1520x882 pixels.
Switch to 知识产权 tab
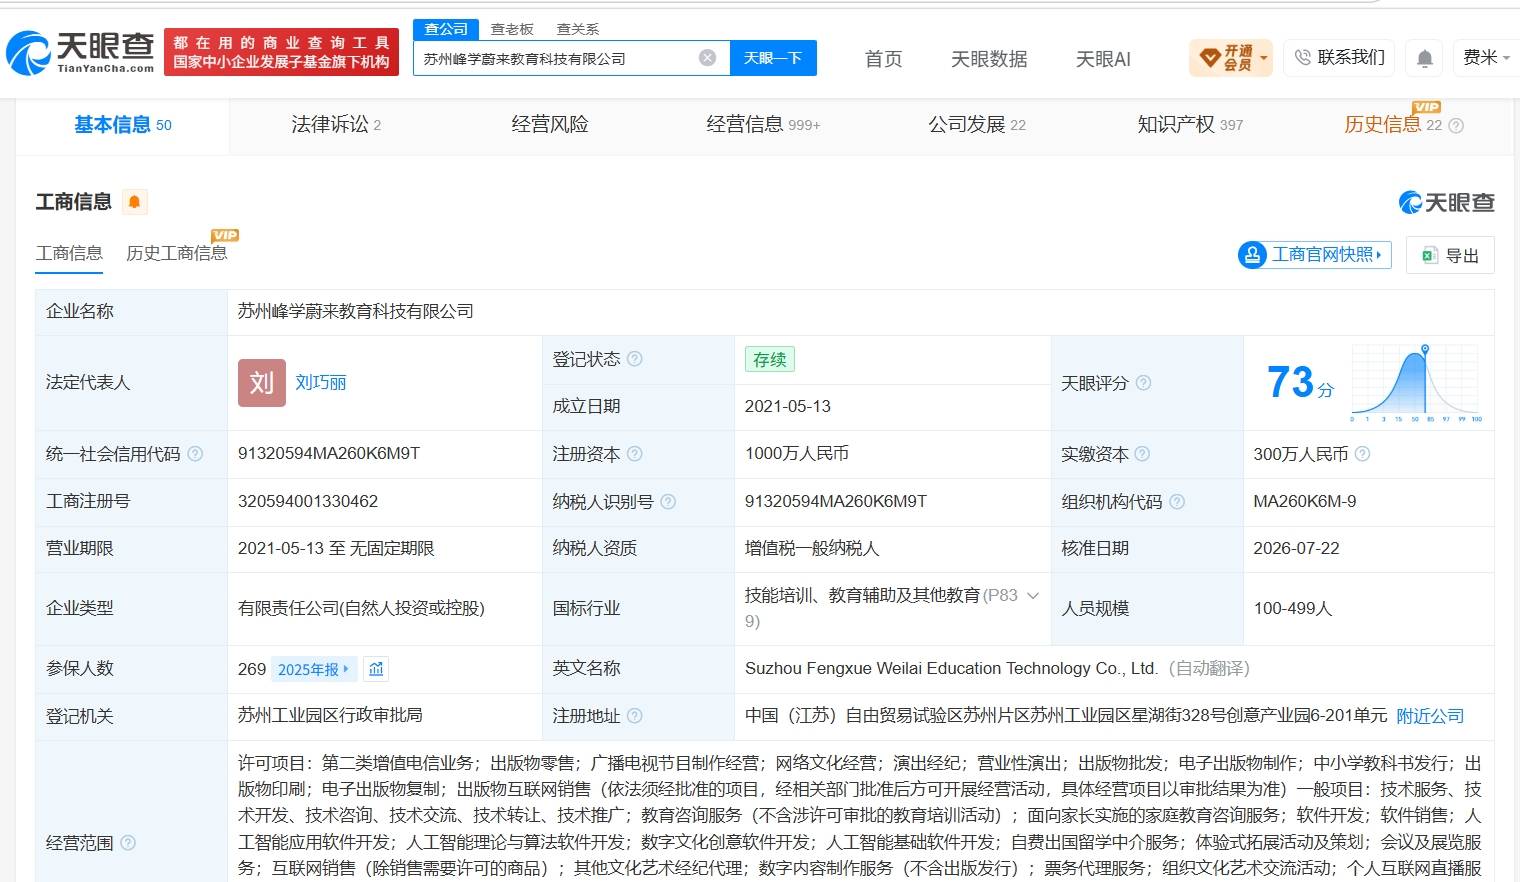click(x=1190, y=125)
